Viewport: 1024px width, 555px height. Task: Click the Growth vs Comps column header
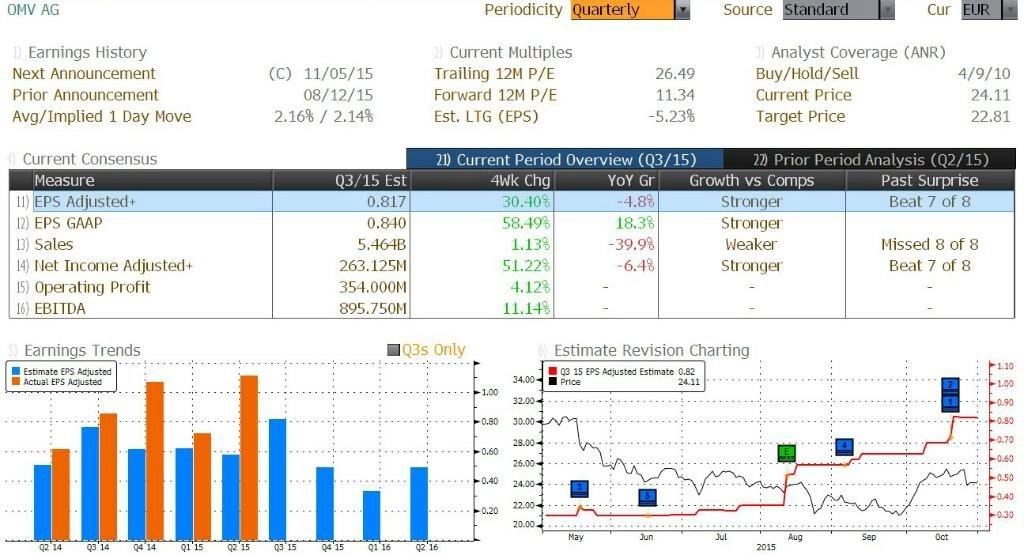point(752,180)
